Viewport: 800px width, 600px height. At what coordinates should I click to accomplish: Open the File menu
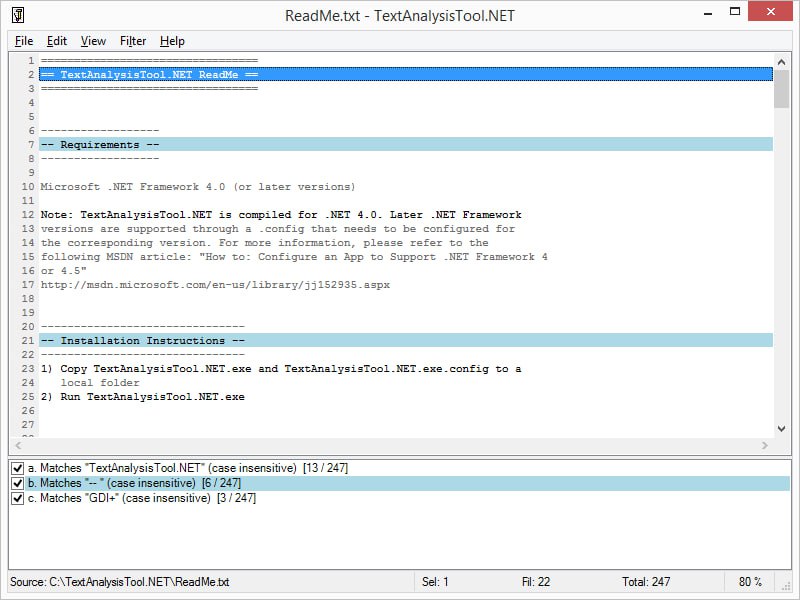click(24, 41)
